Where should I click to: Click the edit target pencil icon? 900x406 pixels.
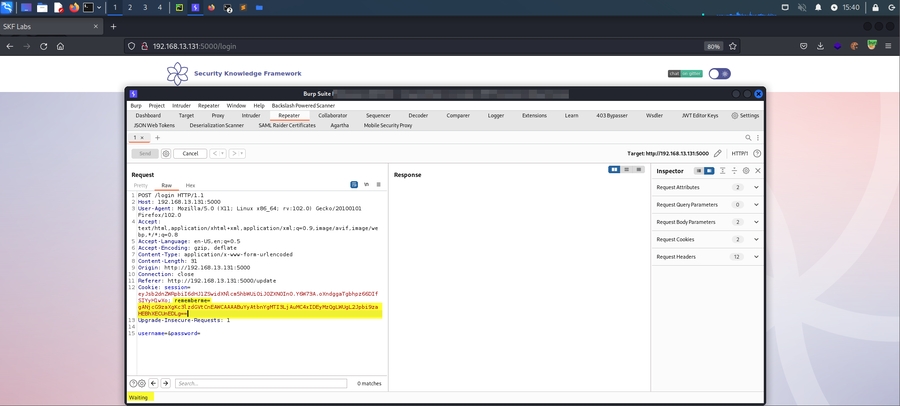pos(717,153)
